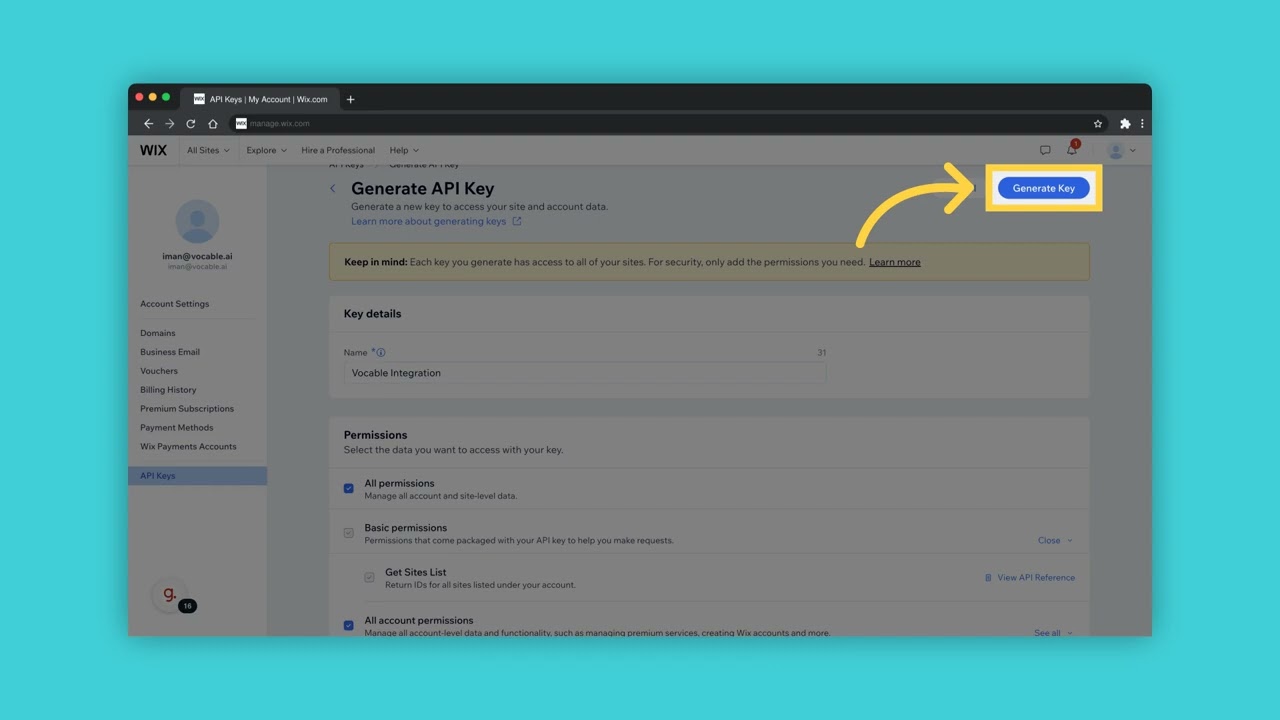
Task: Open the All Sites dropdown
Action: click(208, 150)
